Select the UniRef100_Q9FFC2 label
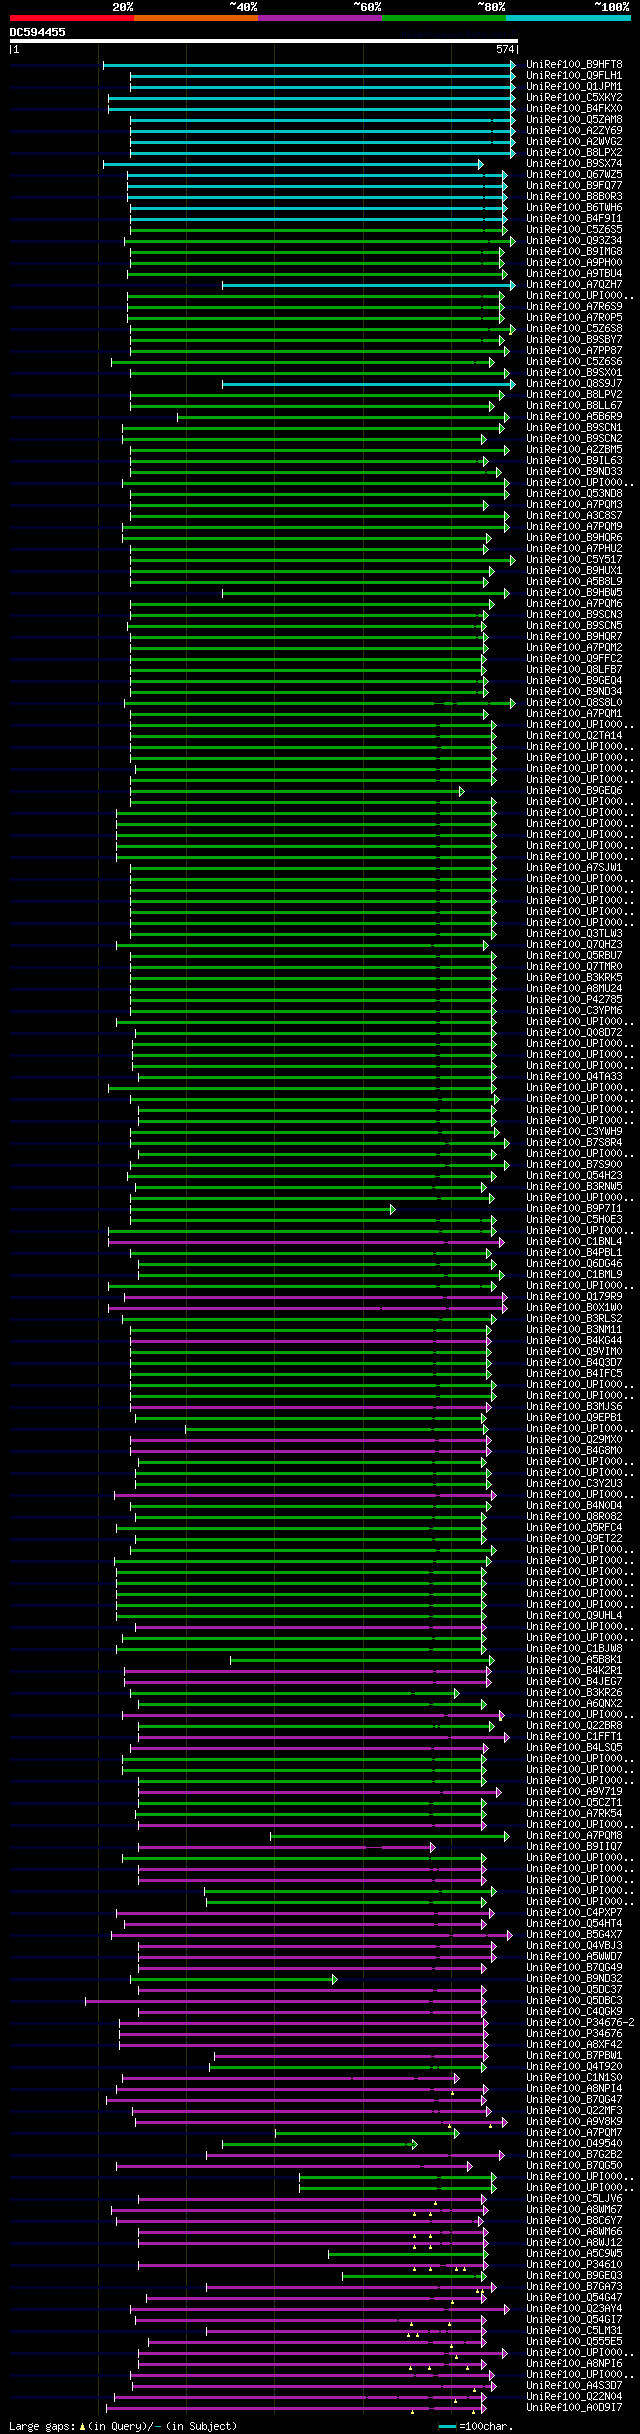Screen dimensions: 640x2434 pos(574,659)
